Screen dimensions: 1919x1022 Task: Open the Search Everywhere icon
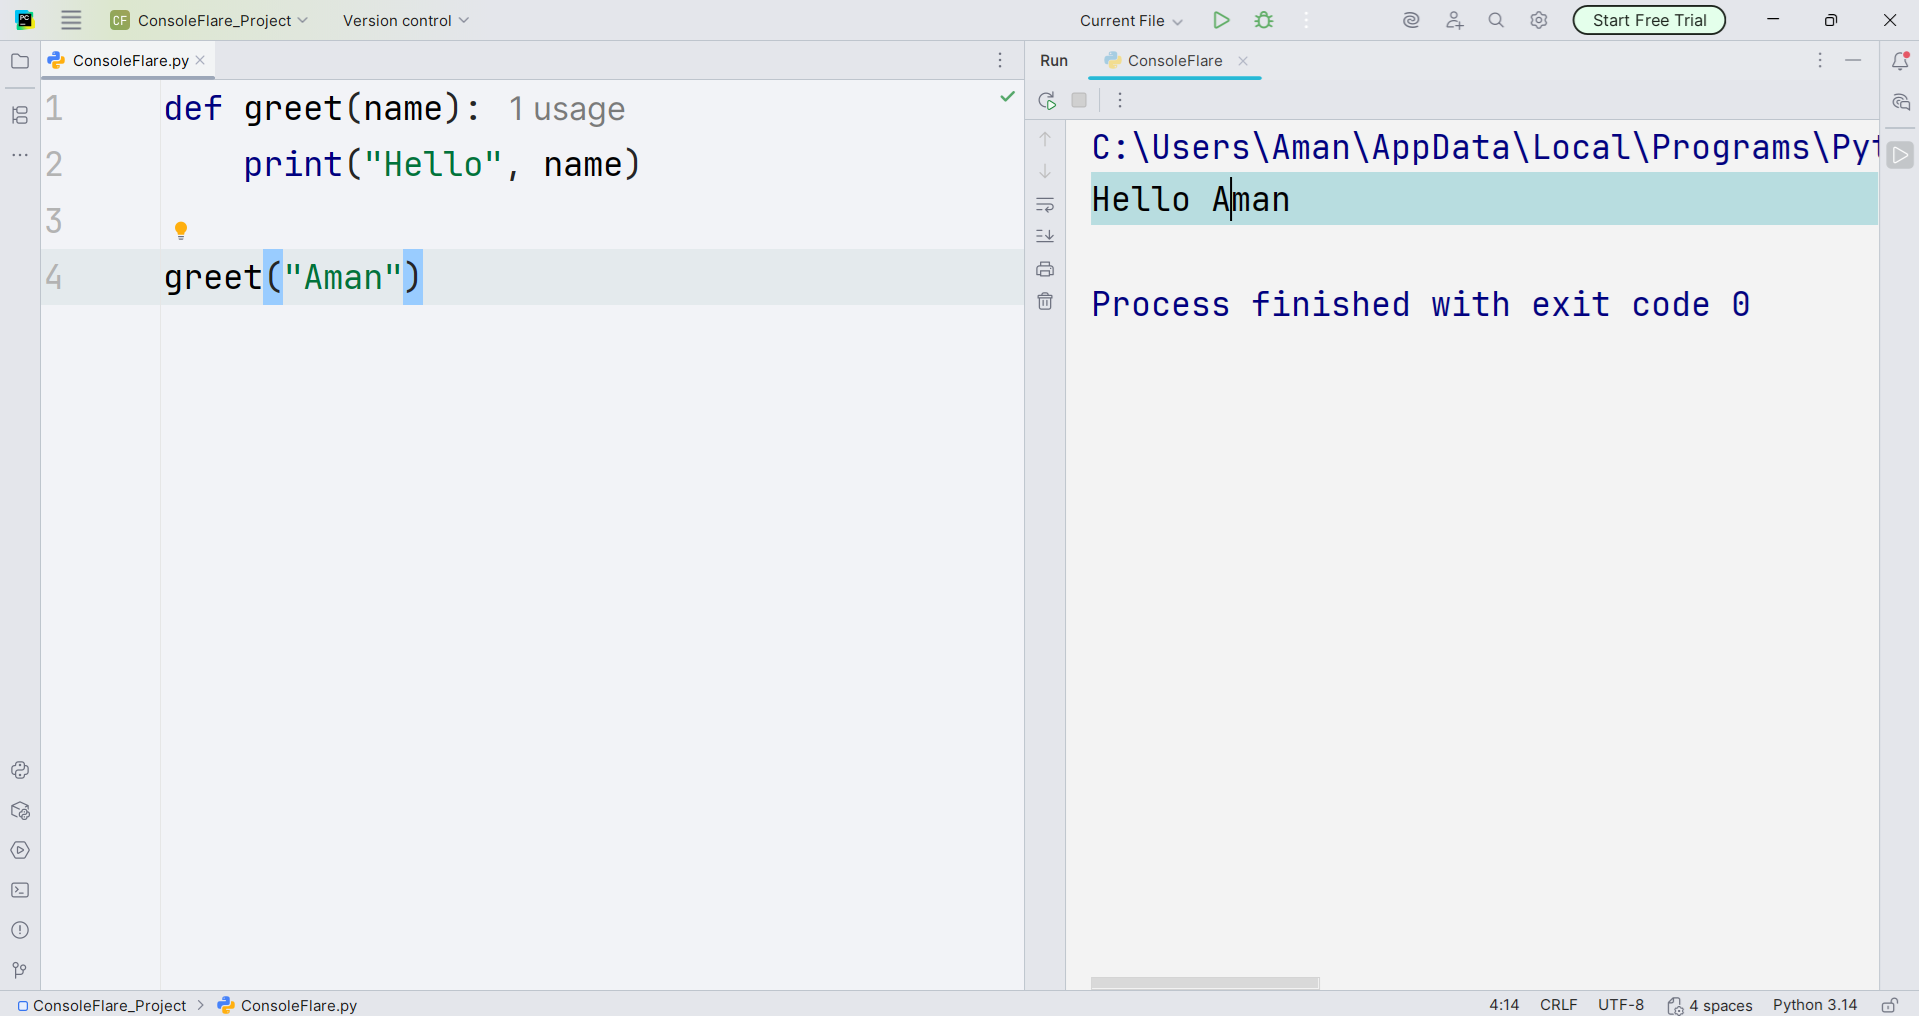1495,20
